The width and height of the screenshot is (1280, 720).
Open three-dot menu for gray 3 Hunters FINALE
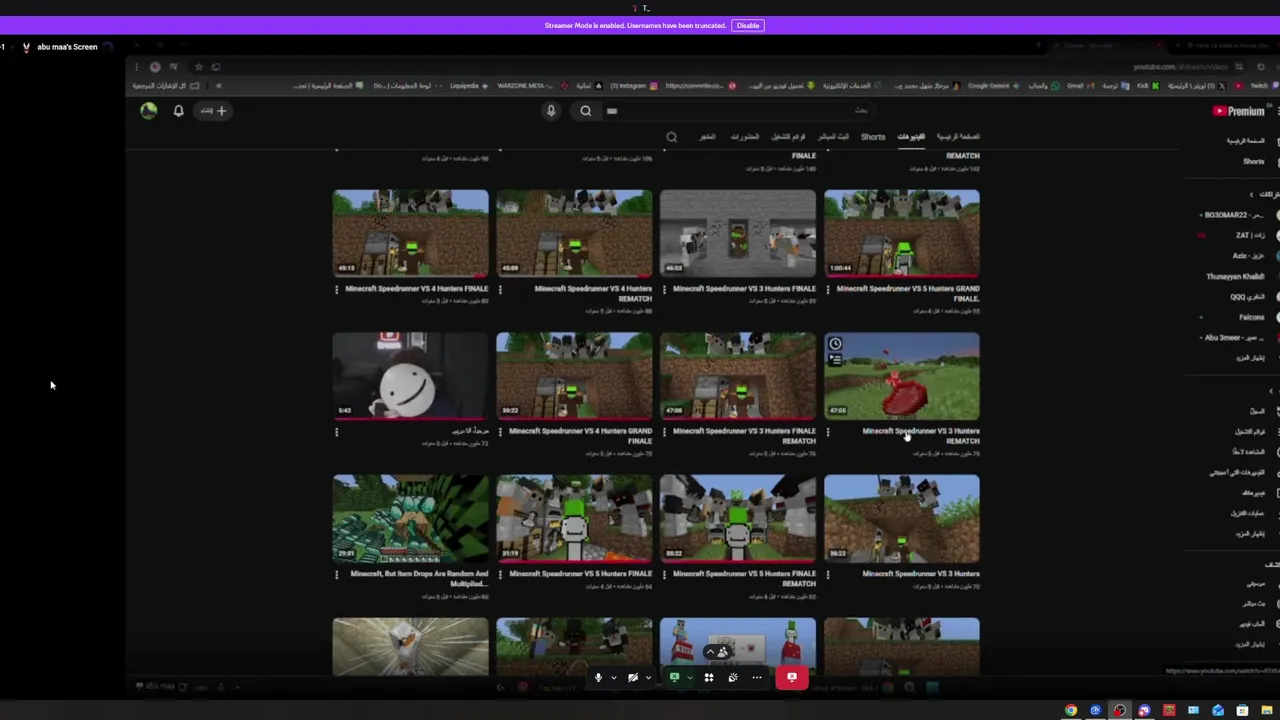pyautogui.click(x=664, y=289)
